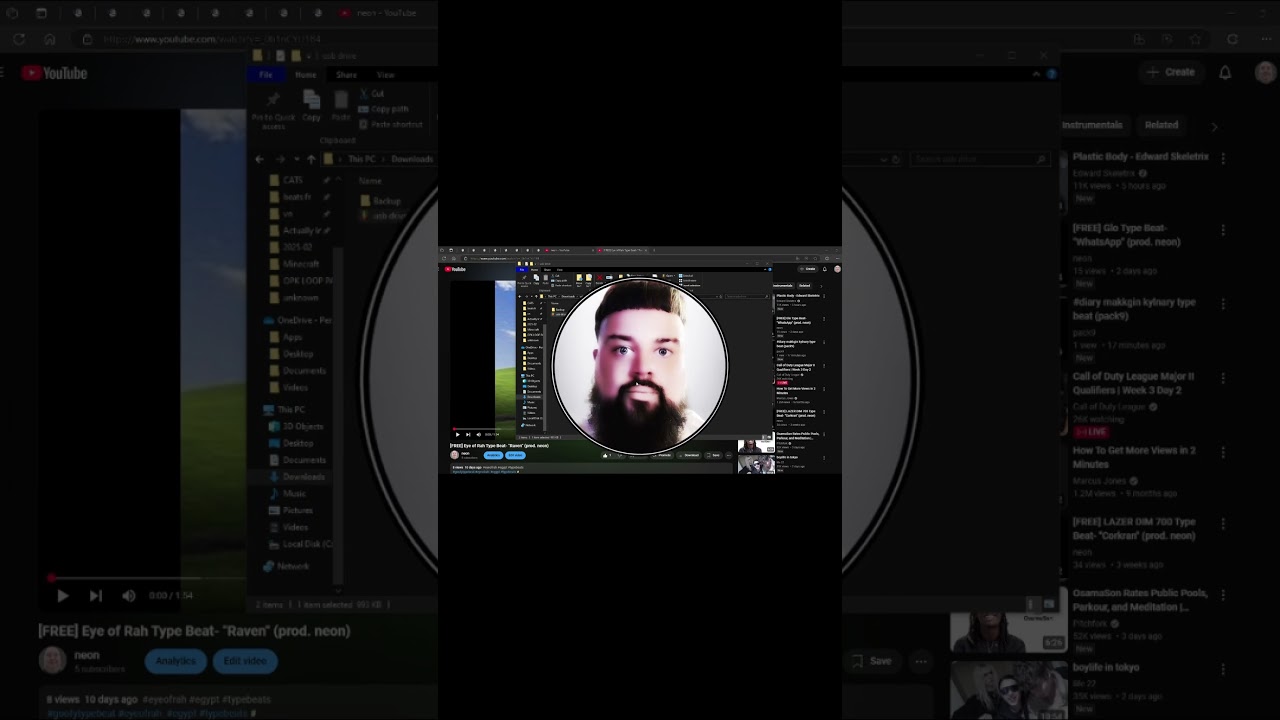This screenshot has height=720, width=1280.
Task: Open the Share tab in the Explorer ribbon
Action: (x=346, y=75)
